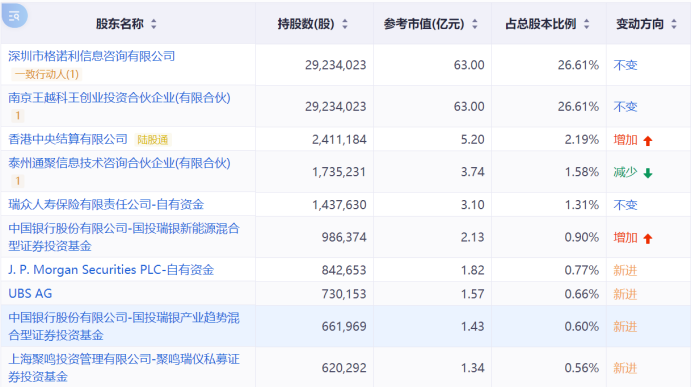This screenshot has height=387, width=692.
Task: Select market value 1.82
Action: pos(473,270)
